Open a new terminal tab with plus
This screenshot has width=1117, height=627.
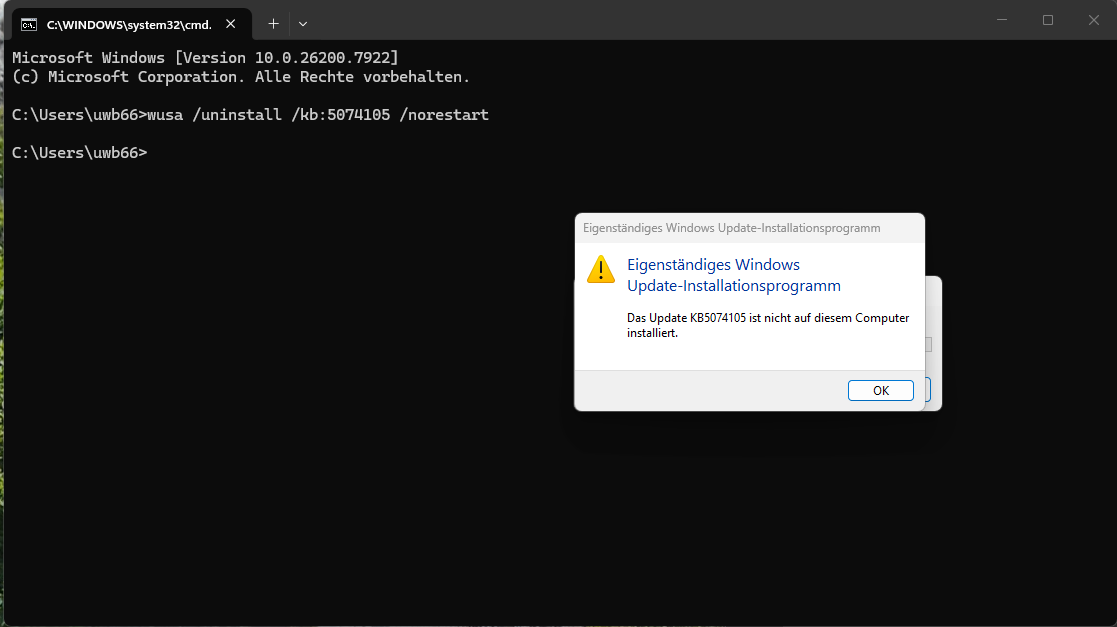coord(273,23)
